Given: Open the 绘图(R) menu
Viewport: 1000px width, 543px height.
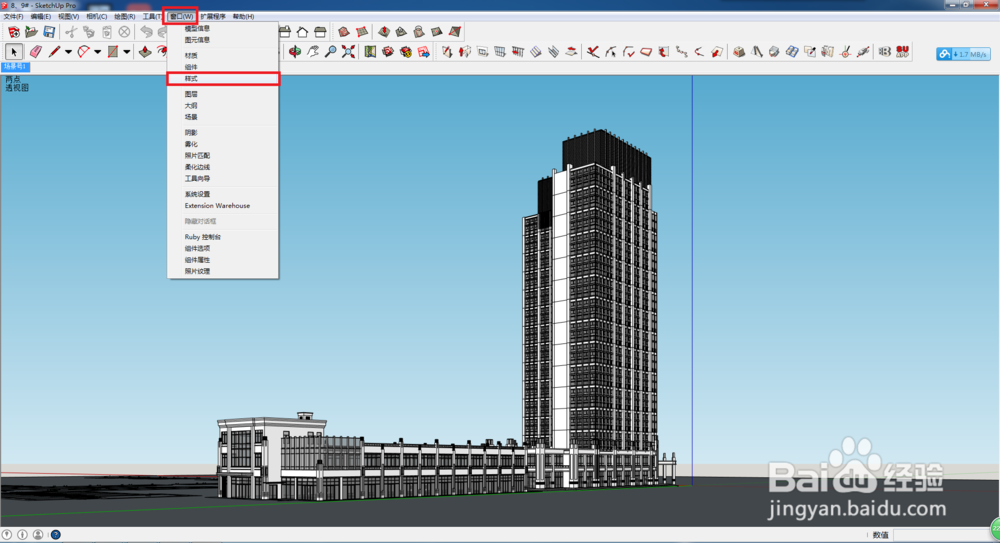Looking at the screenshot, I should pyautogui.click(x=124, y=17).
